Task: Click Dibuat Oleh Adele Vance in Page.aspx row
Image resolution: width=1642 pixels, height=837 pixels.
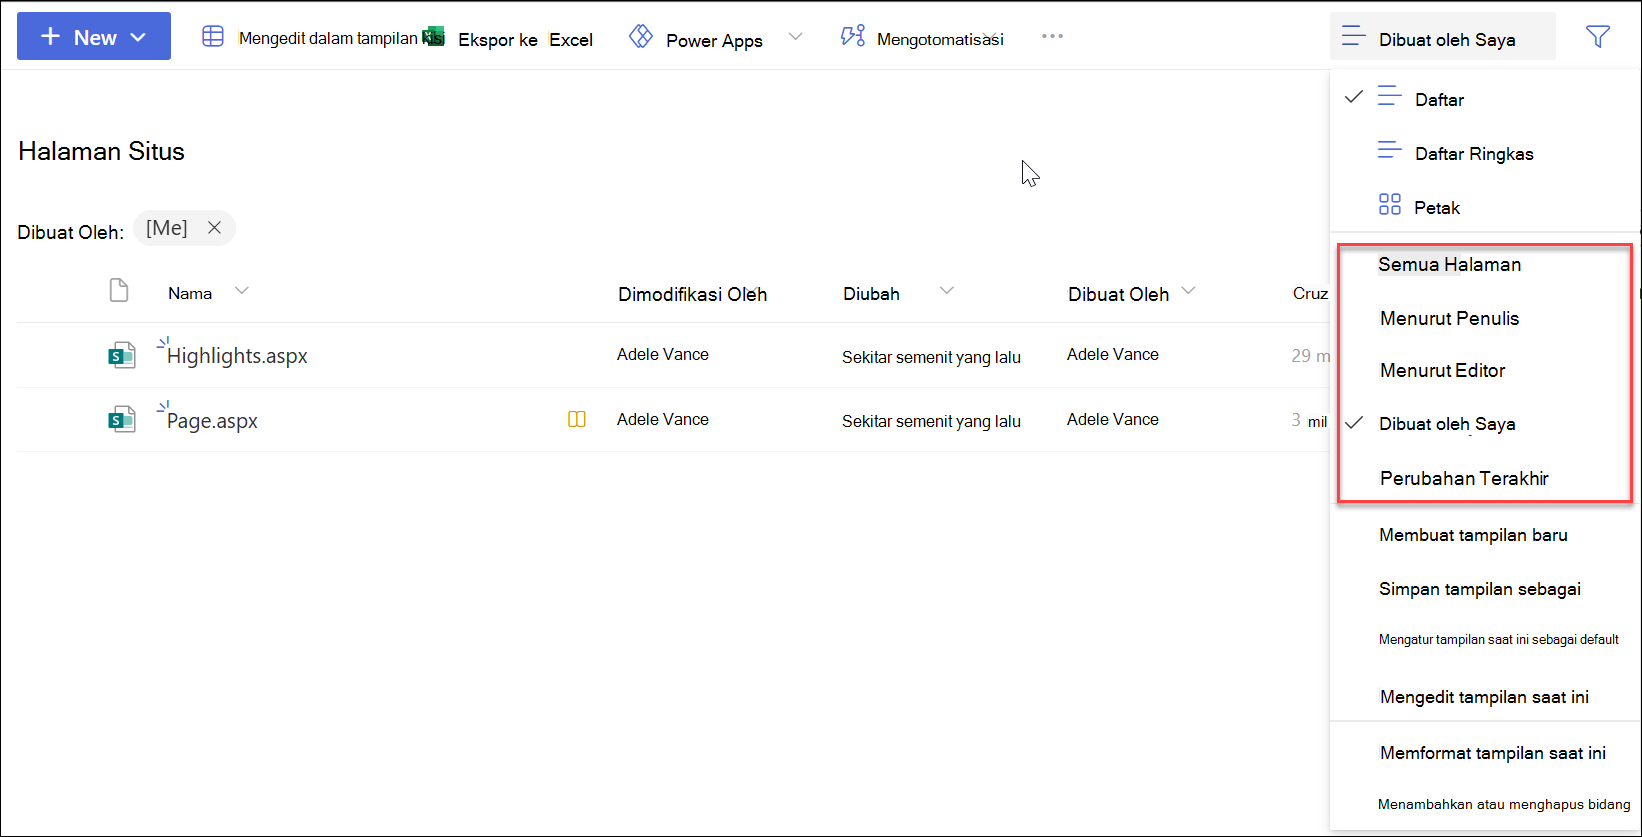Action: 1113,419
